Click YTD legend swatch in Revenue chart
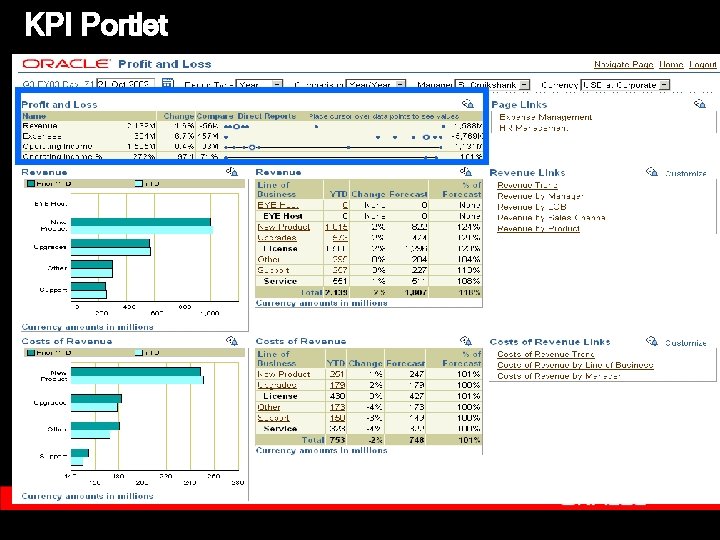Viewport: 720px width, 540px height. (x=139, y=184)
